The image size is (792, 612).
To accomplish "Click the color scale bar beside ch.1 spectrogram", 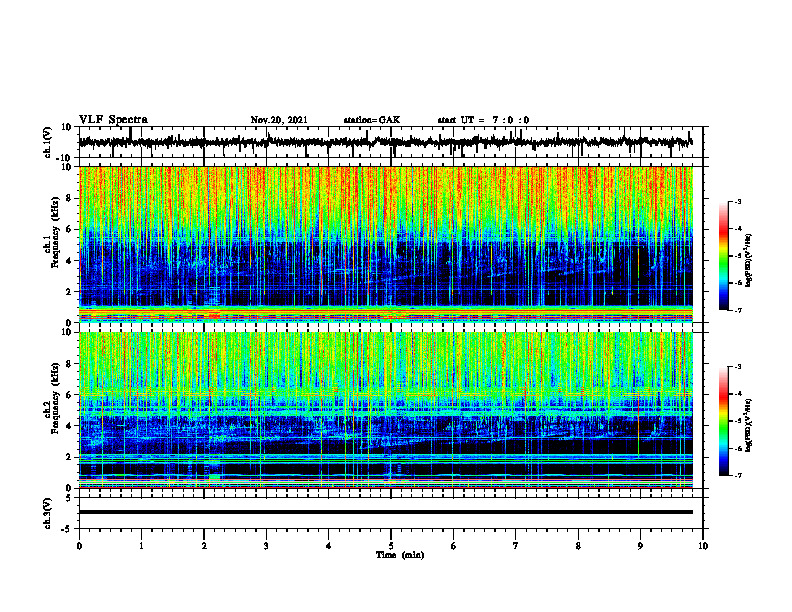I will pos(724,256).
